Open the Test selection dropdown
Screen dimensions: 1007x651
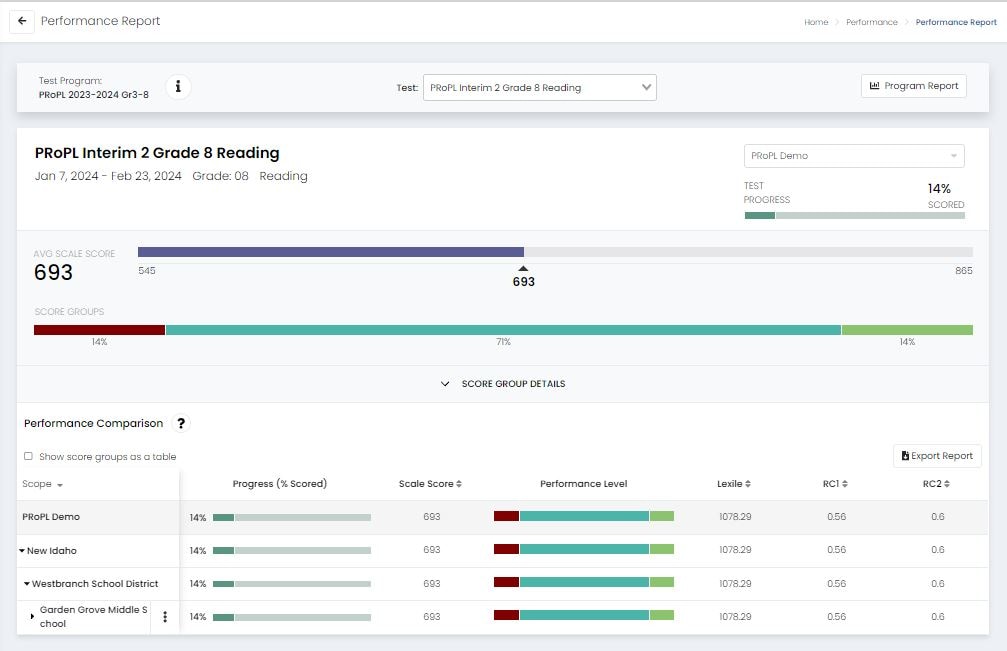539,88
